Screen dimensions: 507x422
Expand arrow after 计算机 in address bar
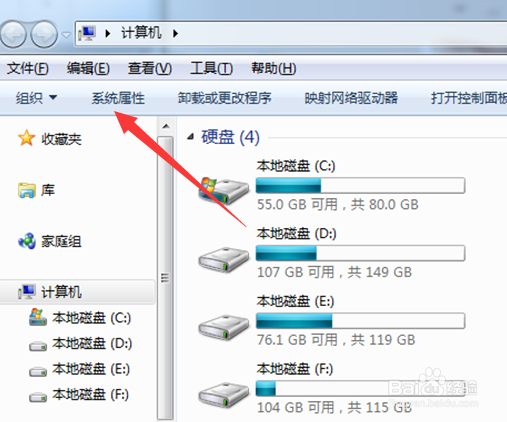coord(176,33)
